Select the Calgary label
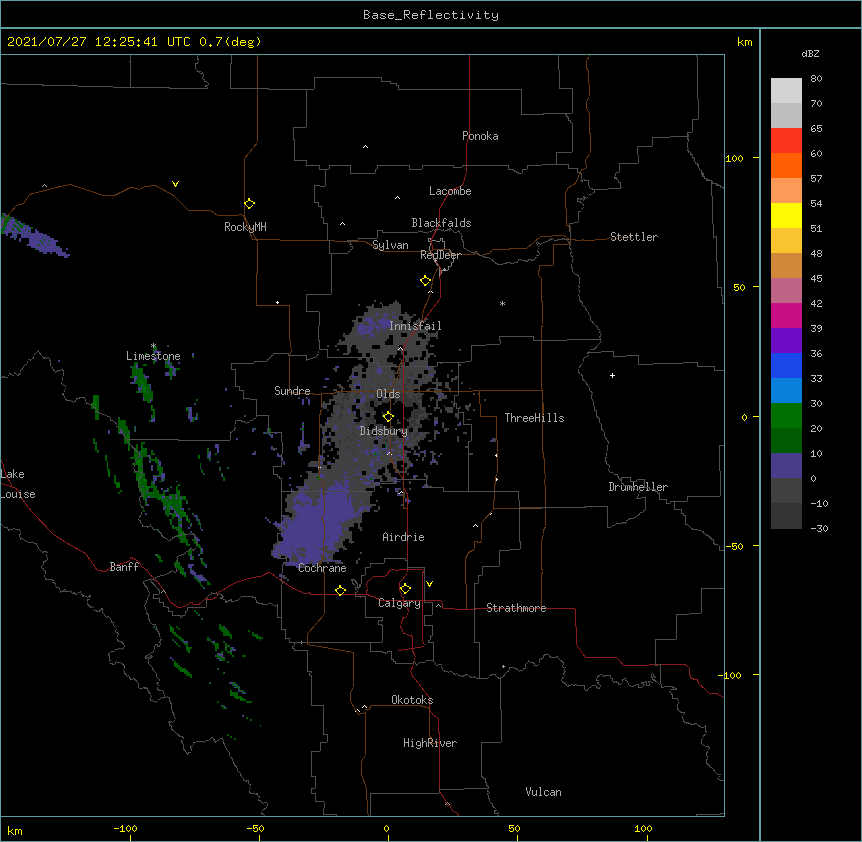This screenshot has height=842, width=862. point(399,603)
